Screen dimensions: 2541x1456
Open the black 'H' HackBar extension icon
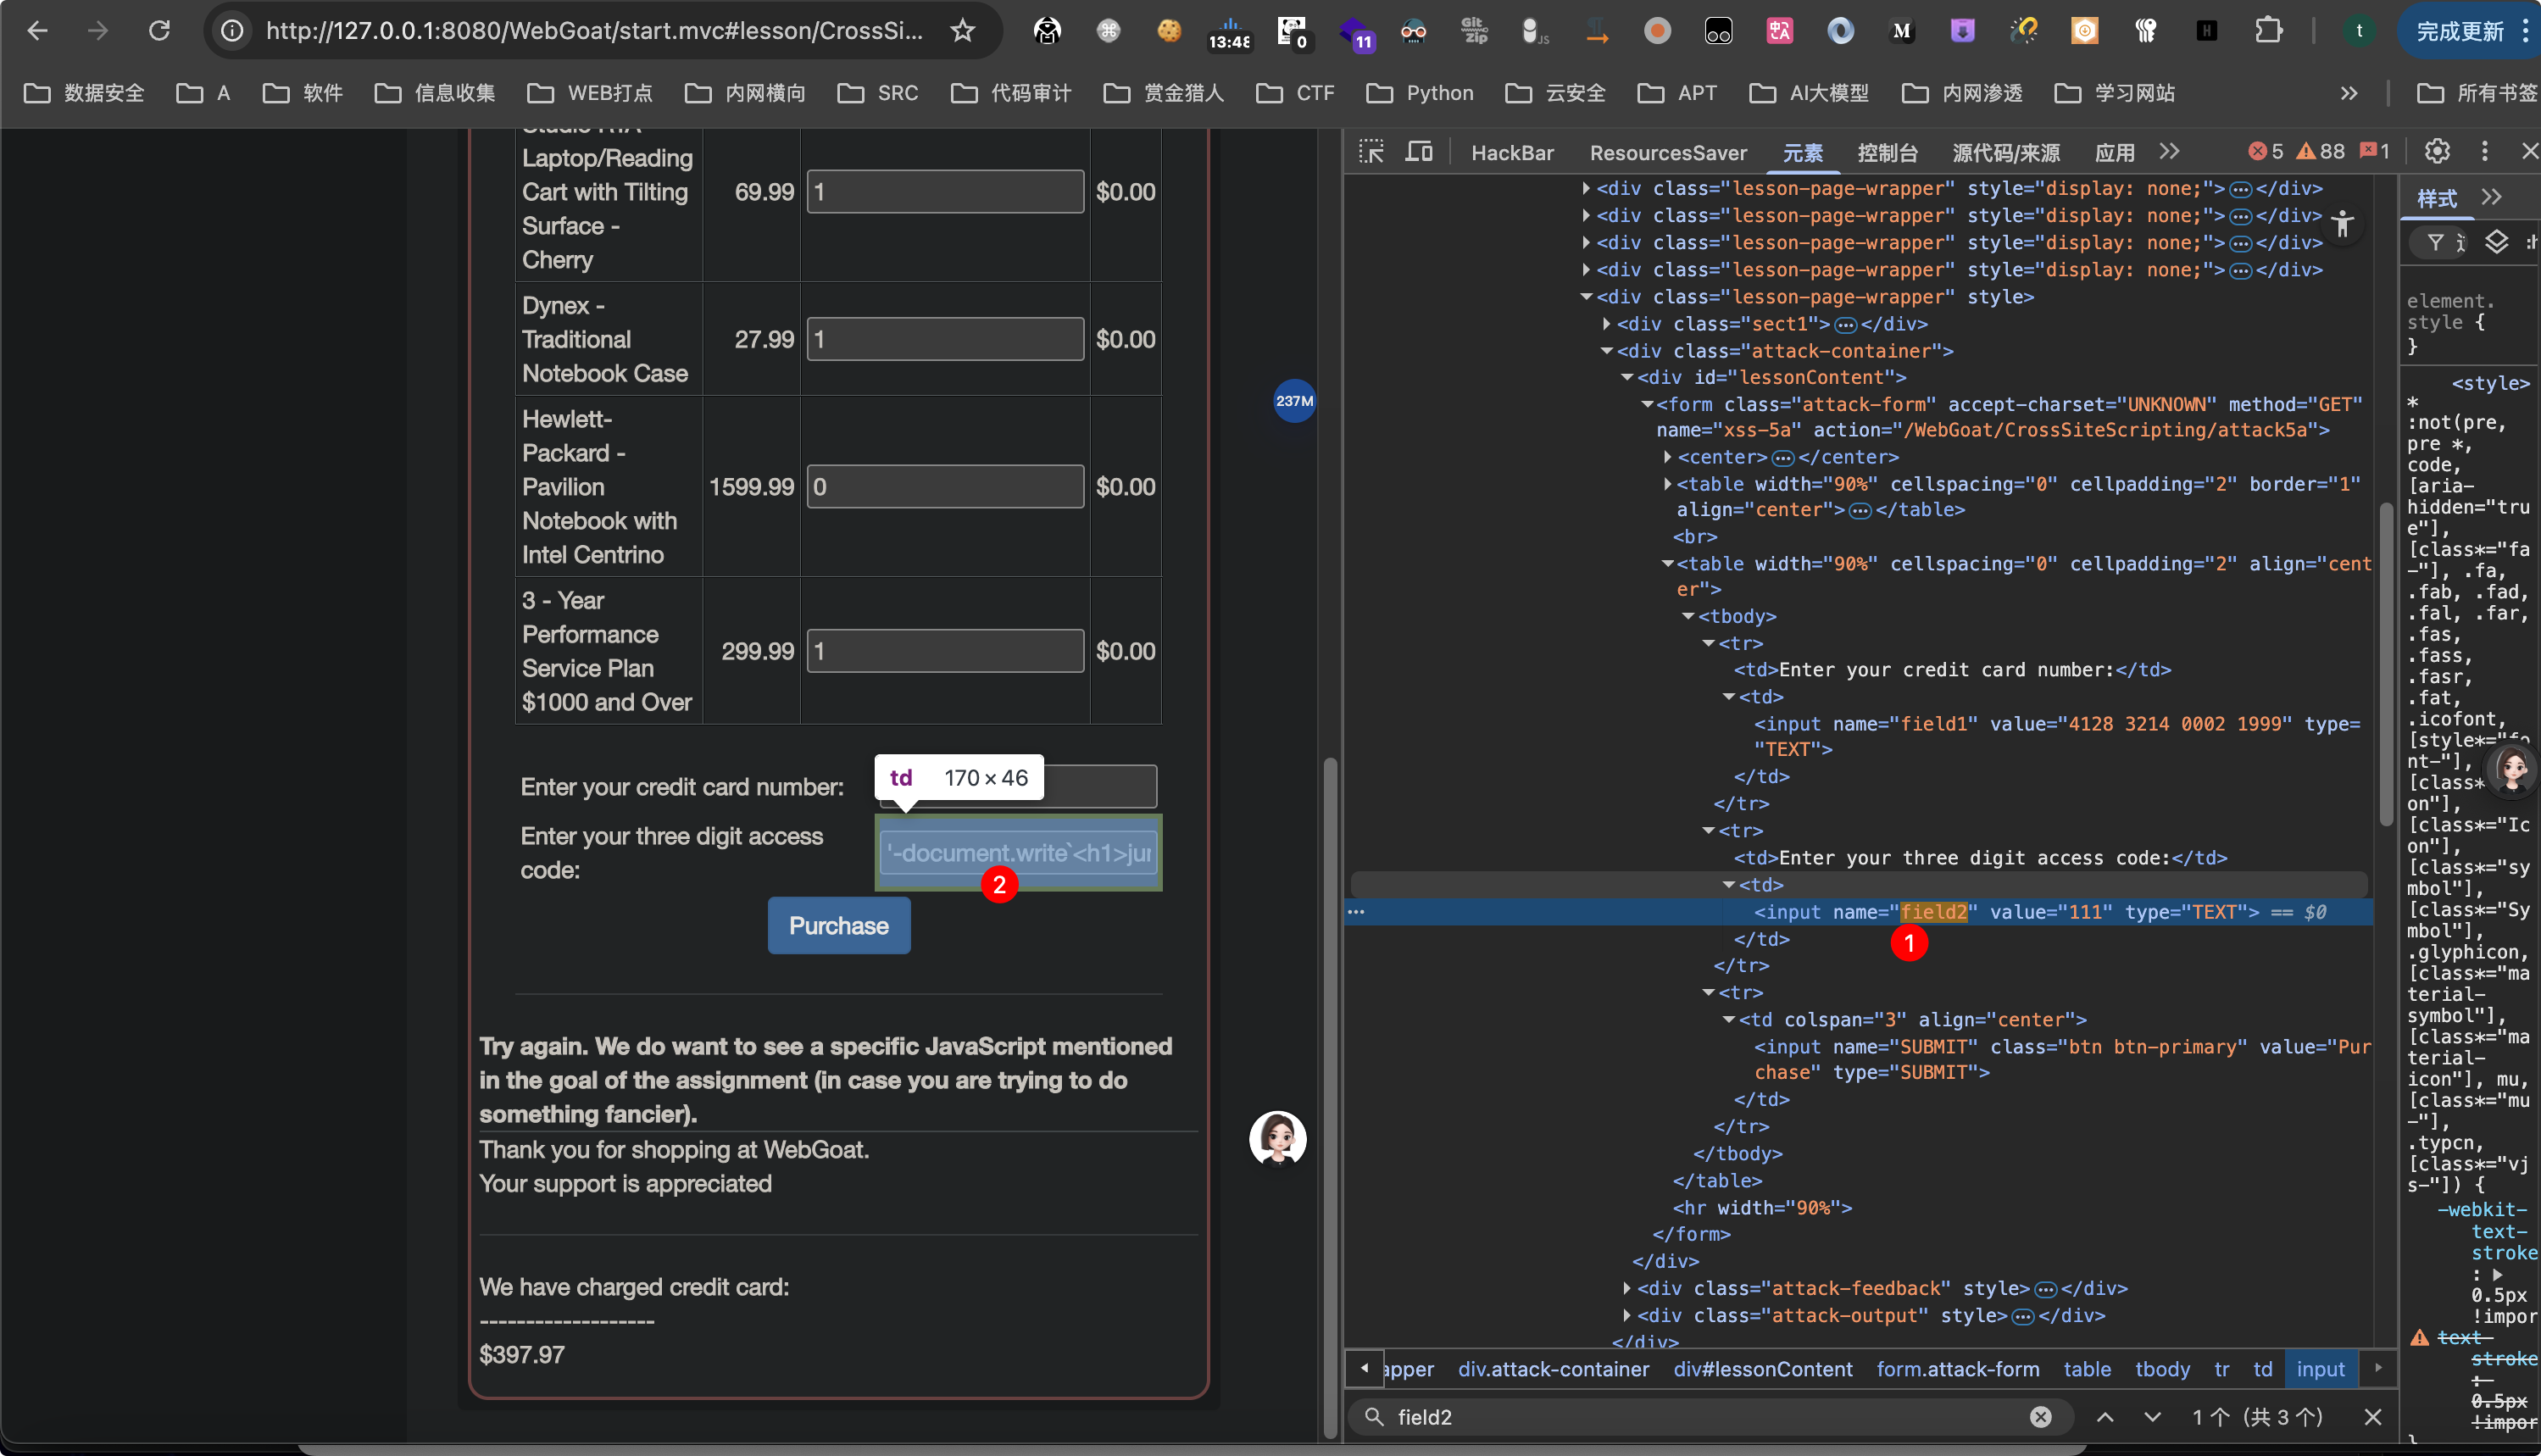pos(2207,31)
